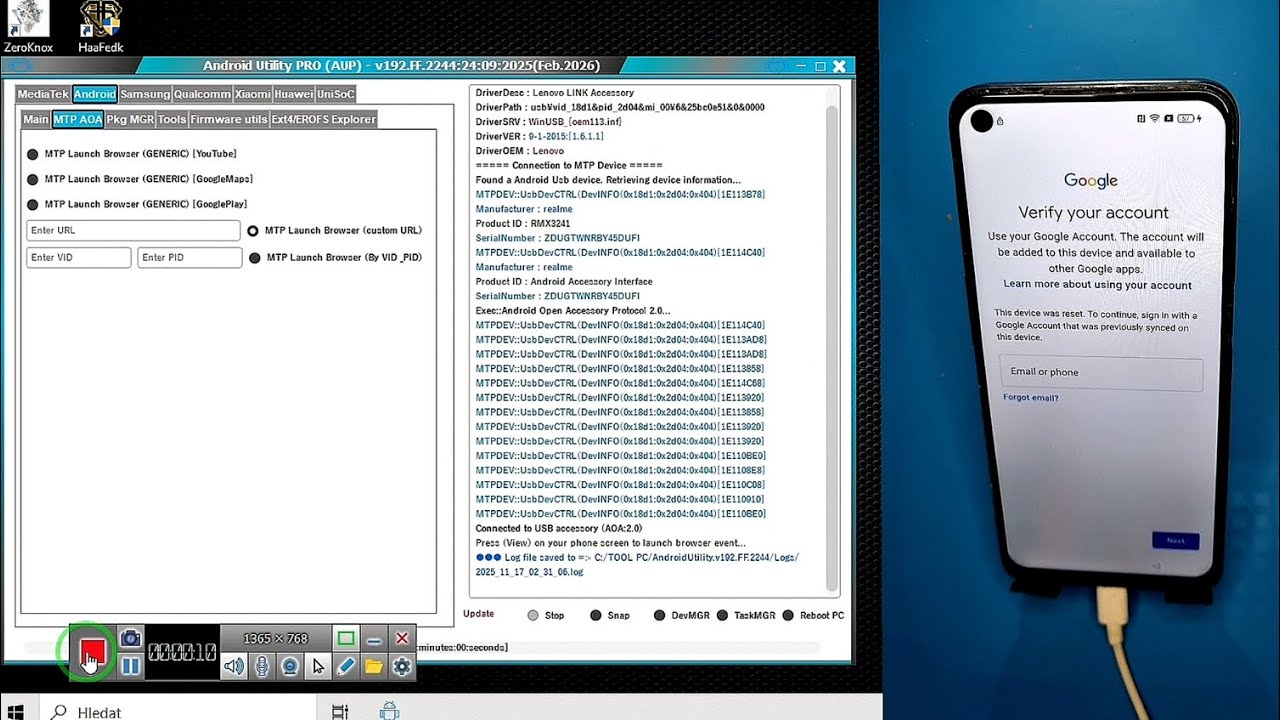Pause the screen recording
Image resolution: width=1280 pixels, height=720 pixels.
(131, 665)
